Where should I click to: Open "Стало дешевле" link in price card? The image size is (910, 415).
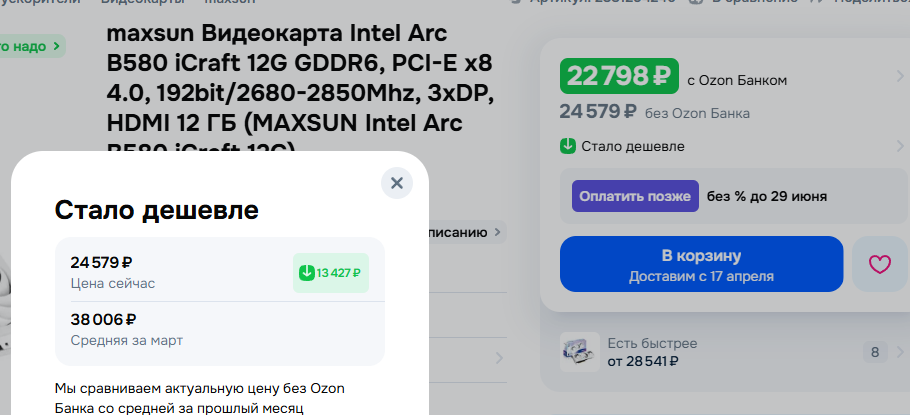pyautogui.click(x=633, y=146)
